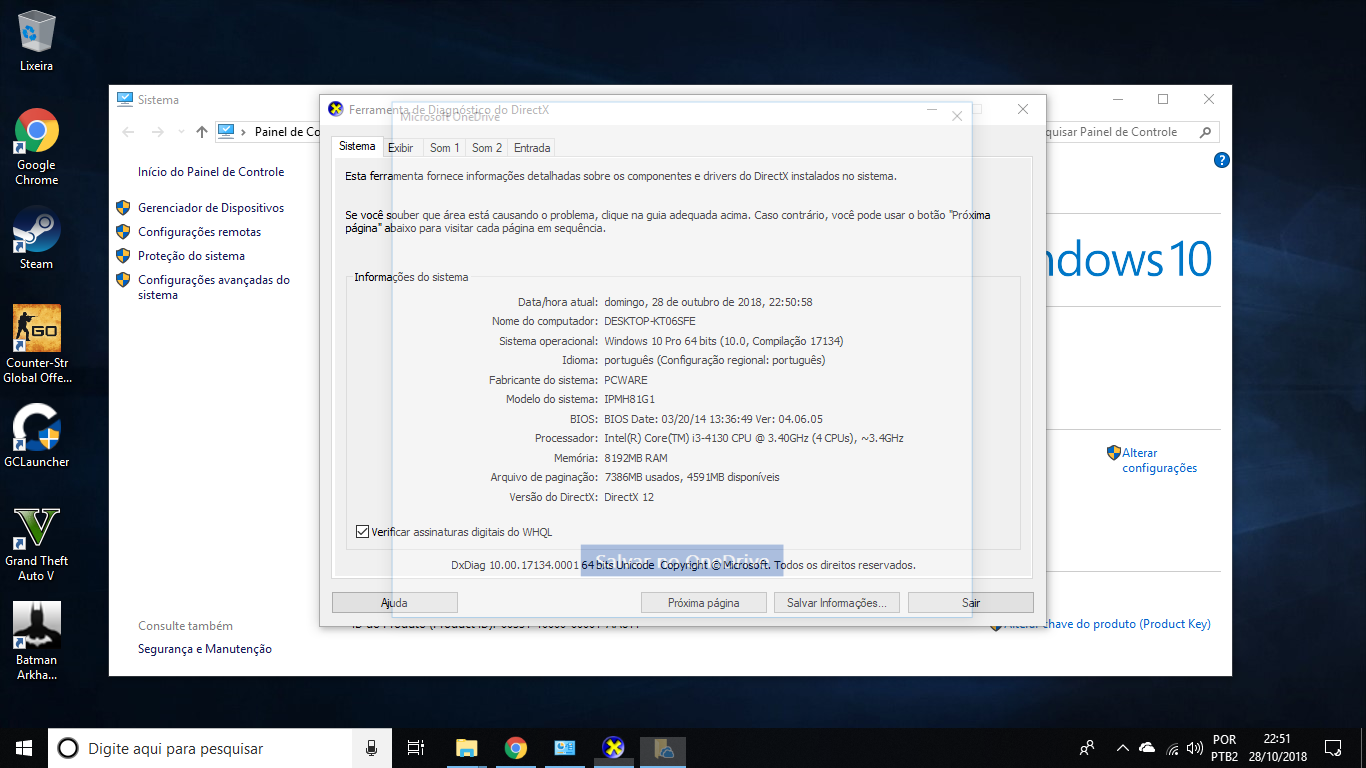The height and width of the screenshot is (768, 1366).
Task: Open the Windows Start menu
Action: pyautogui.click(x=24, y=748)
